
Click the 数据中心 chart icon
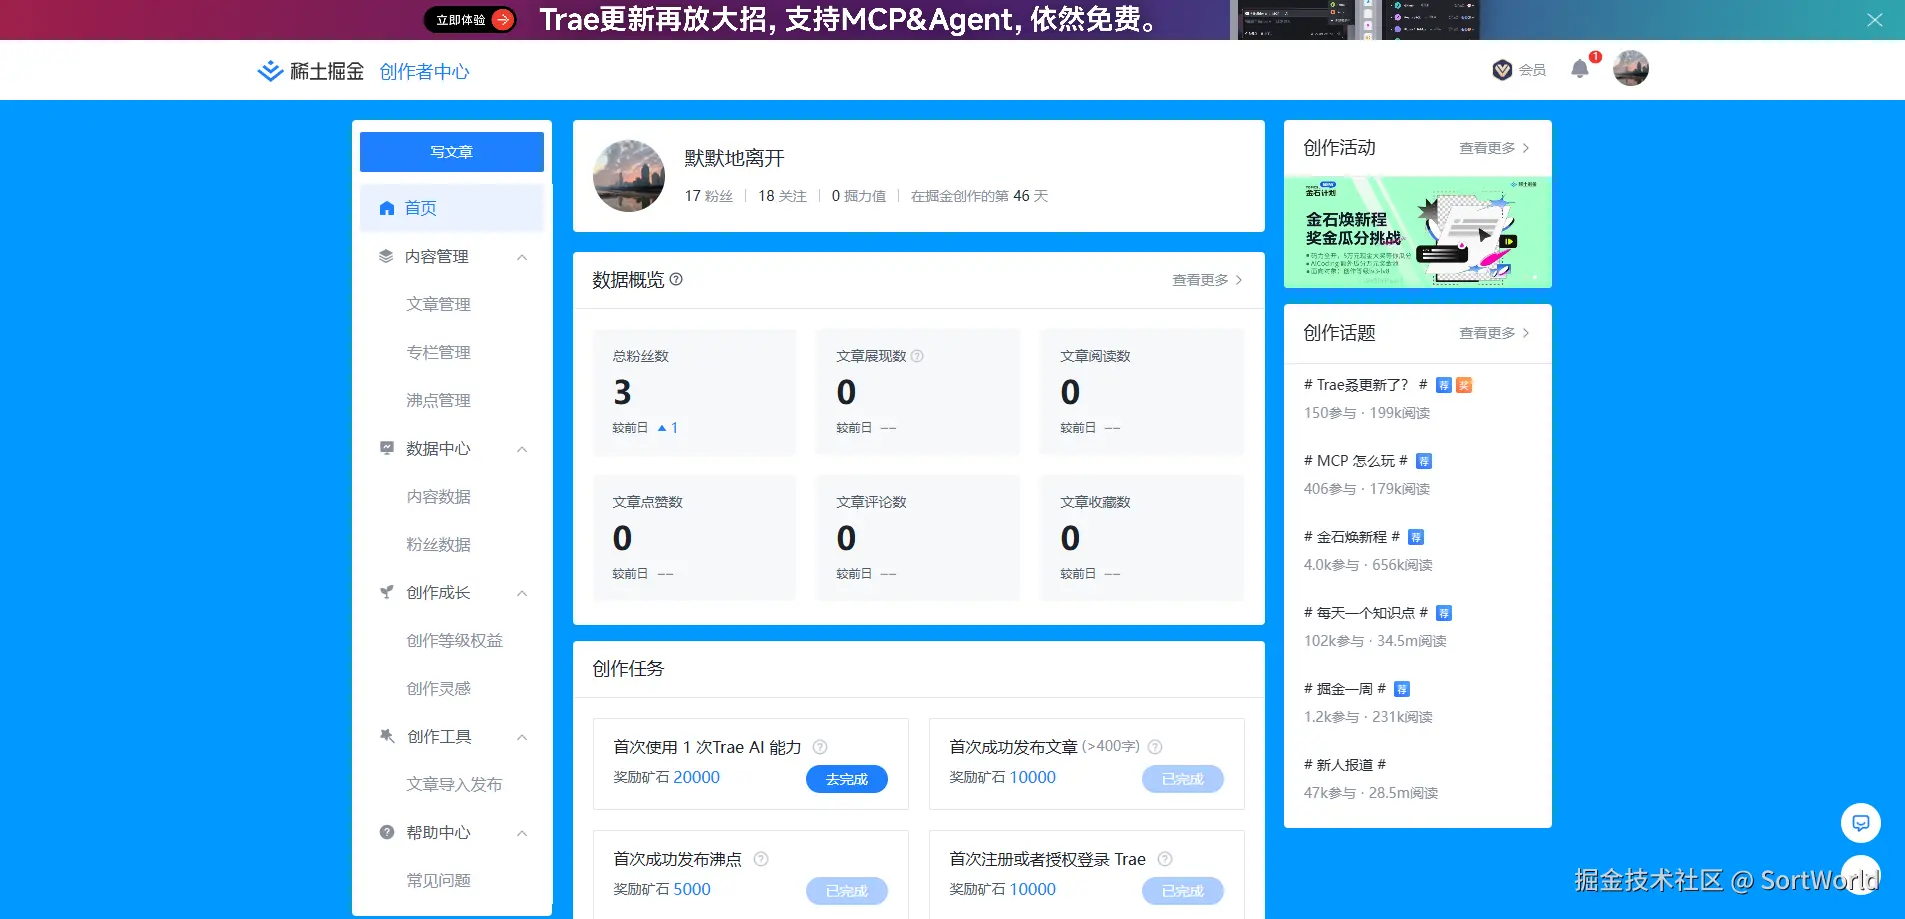(386, 448)
